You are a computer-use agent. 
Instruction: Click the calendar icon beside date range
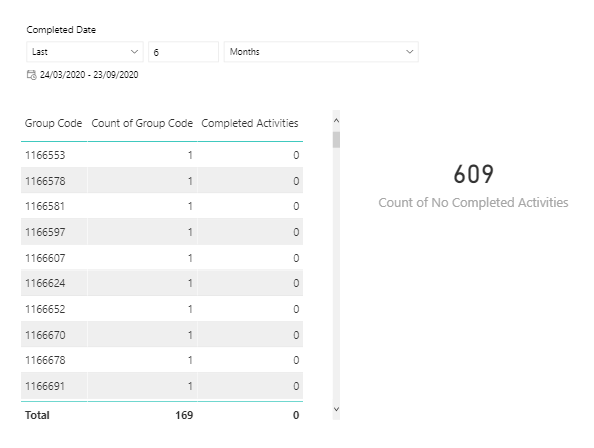click(31, 75)
